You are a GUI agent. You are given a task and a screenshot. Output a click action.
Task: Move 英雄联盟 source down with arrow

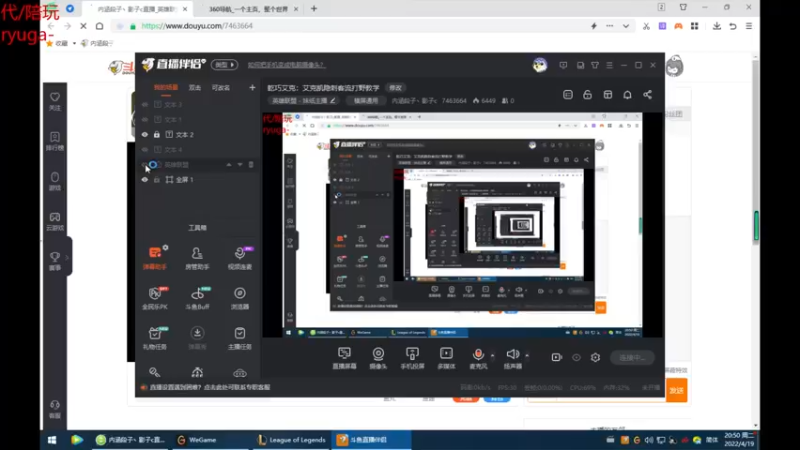[x=240, y=165]
